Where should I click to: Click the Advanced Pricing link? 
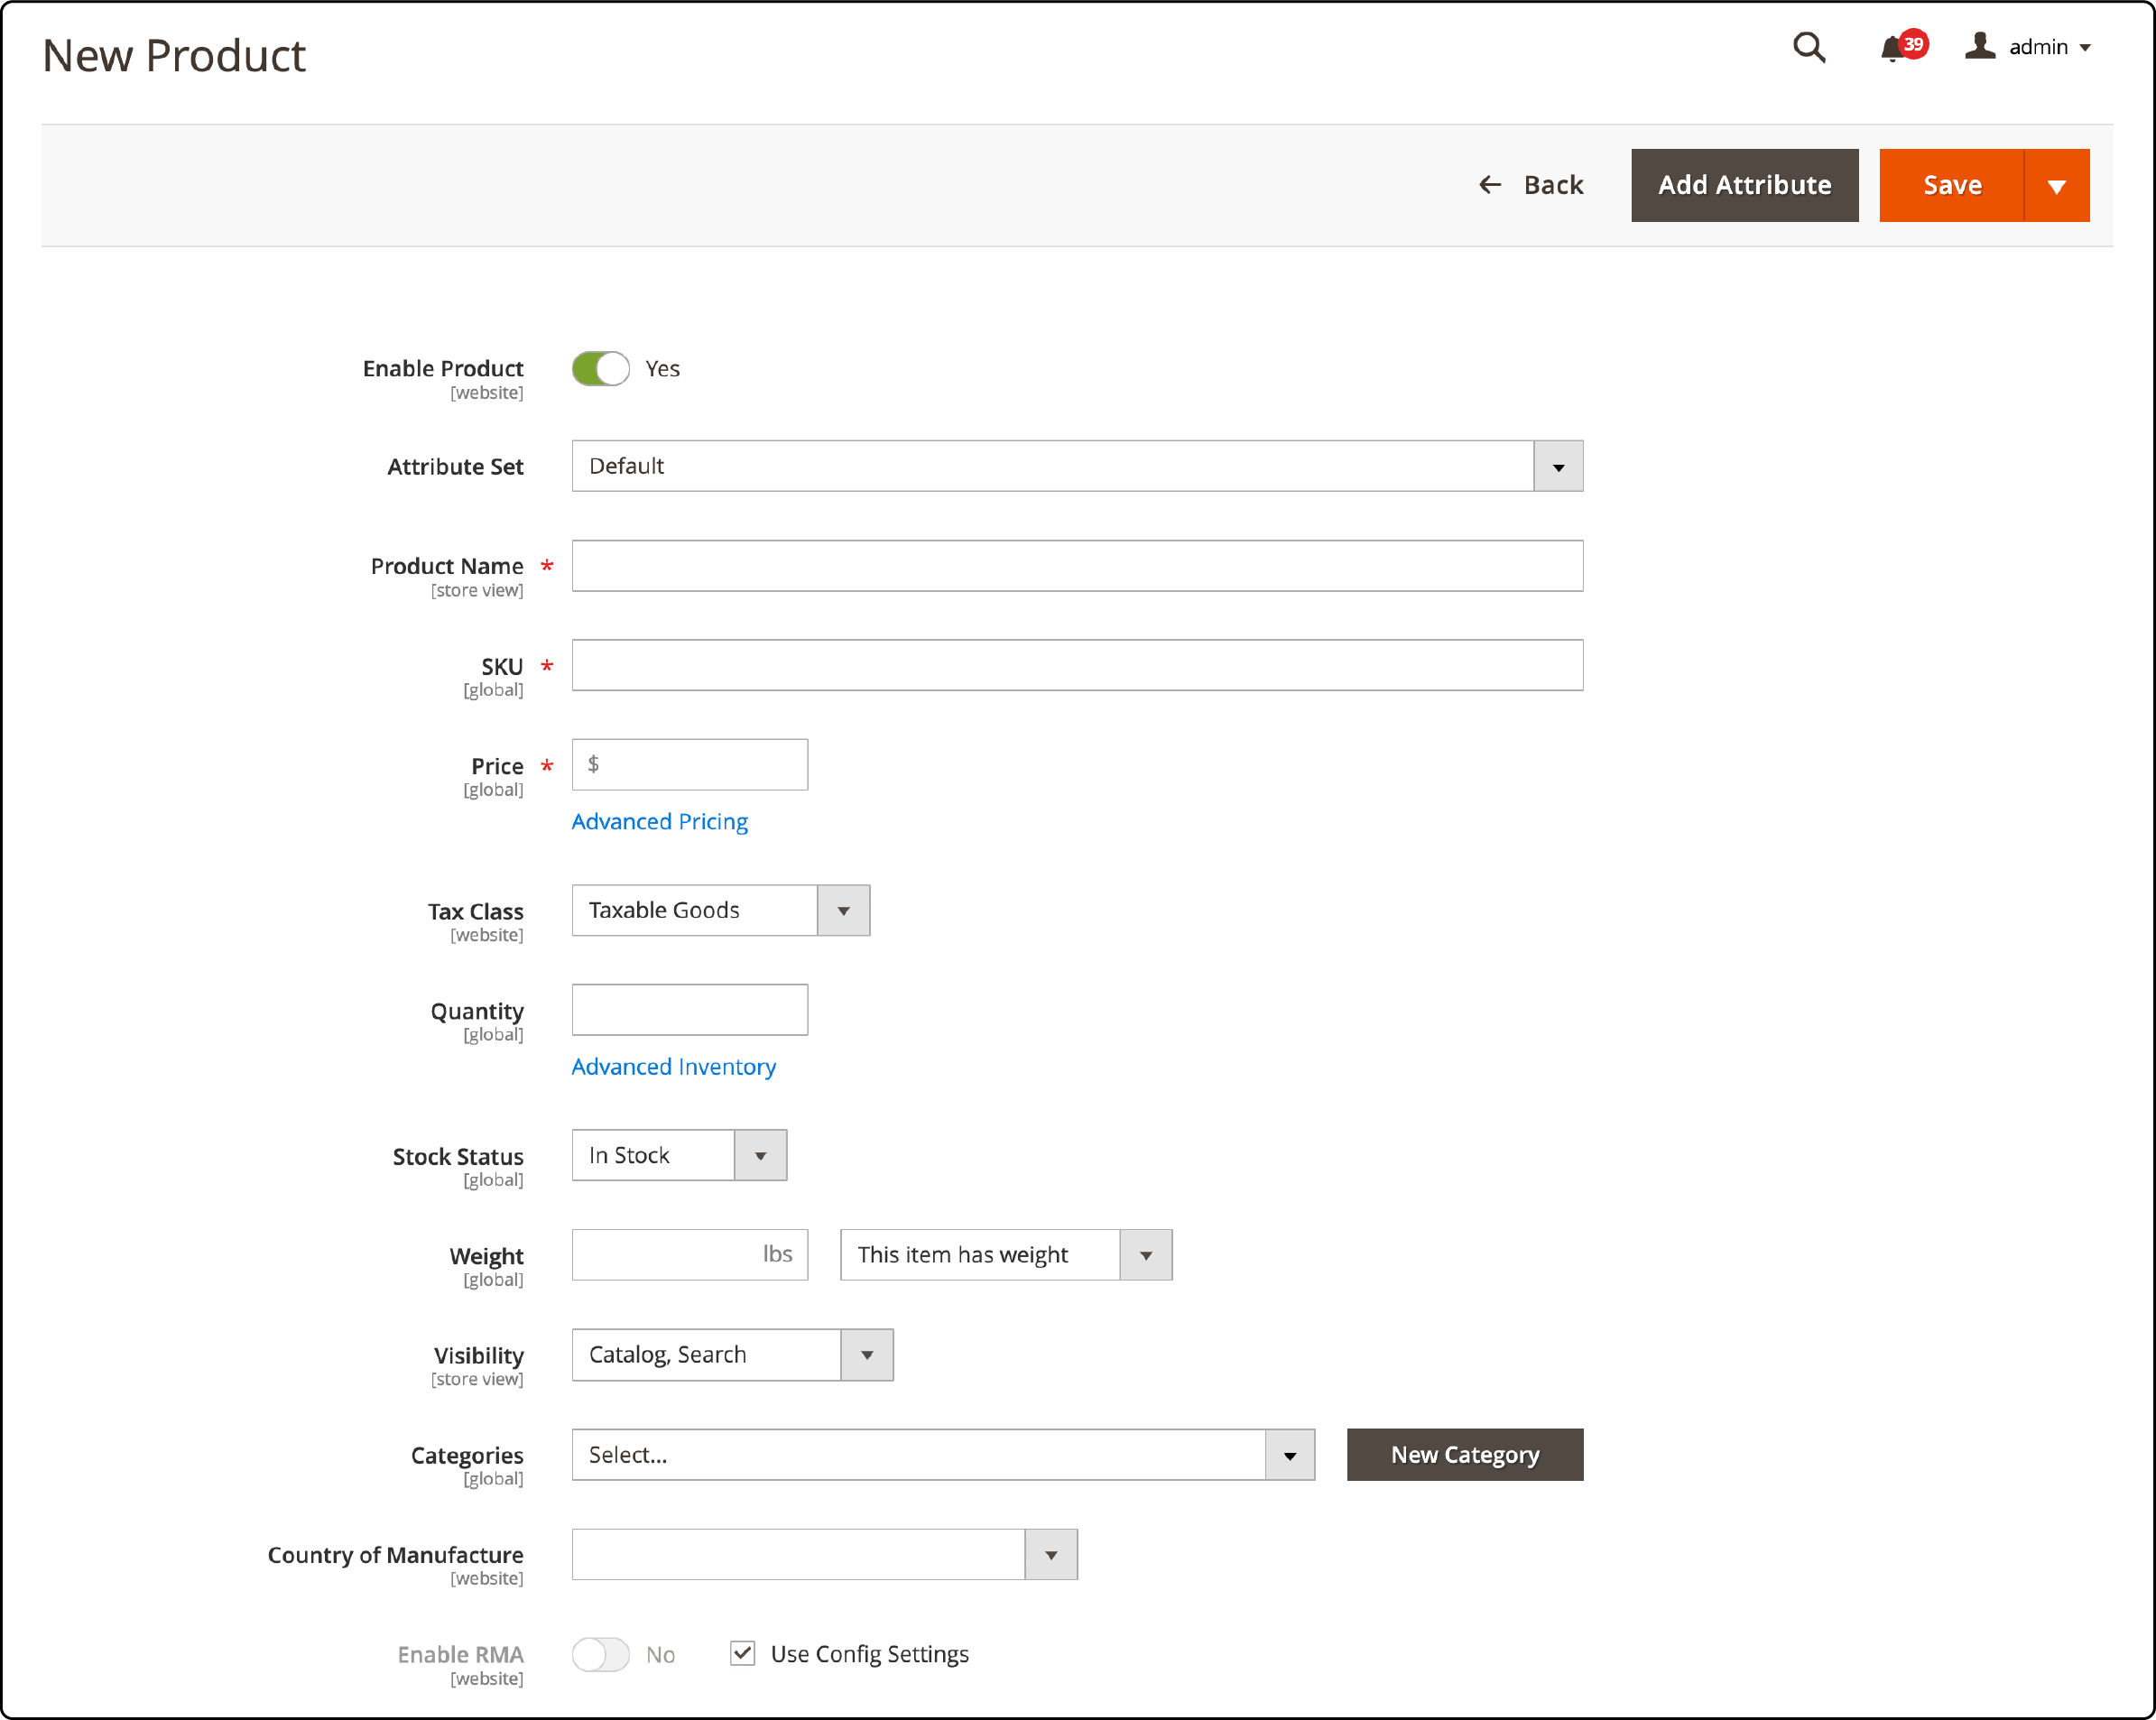tap(659, 819)
